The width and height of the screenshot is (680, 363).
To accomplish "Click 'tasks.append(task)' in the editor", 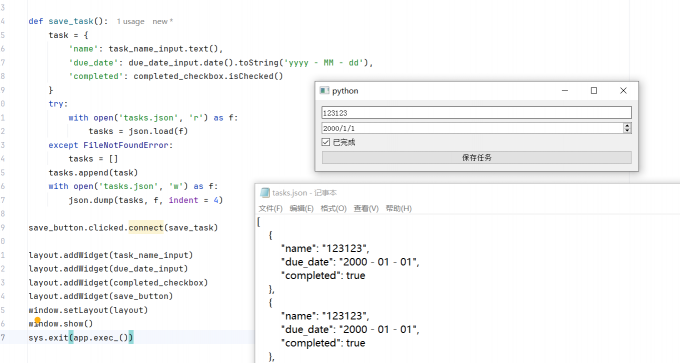I will point(93,173).
